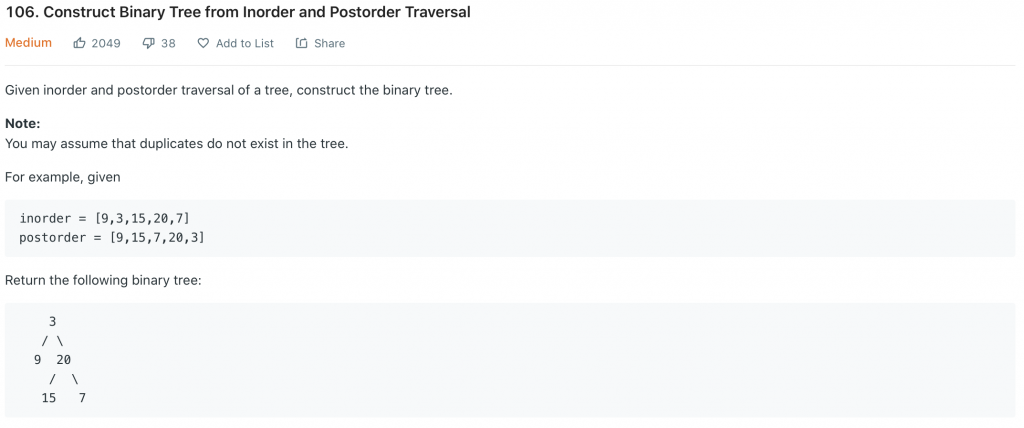
Task: Click the bold "Note:" heading
Action: coord(23,123)
